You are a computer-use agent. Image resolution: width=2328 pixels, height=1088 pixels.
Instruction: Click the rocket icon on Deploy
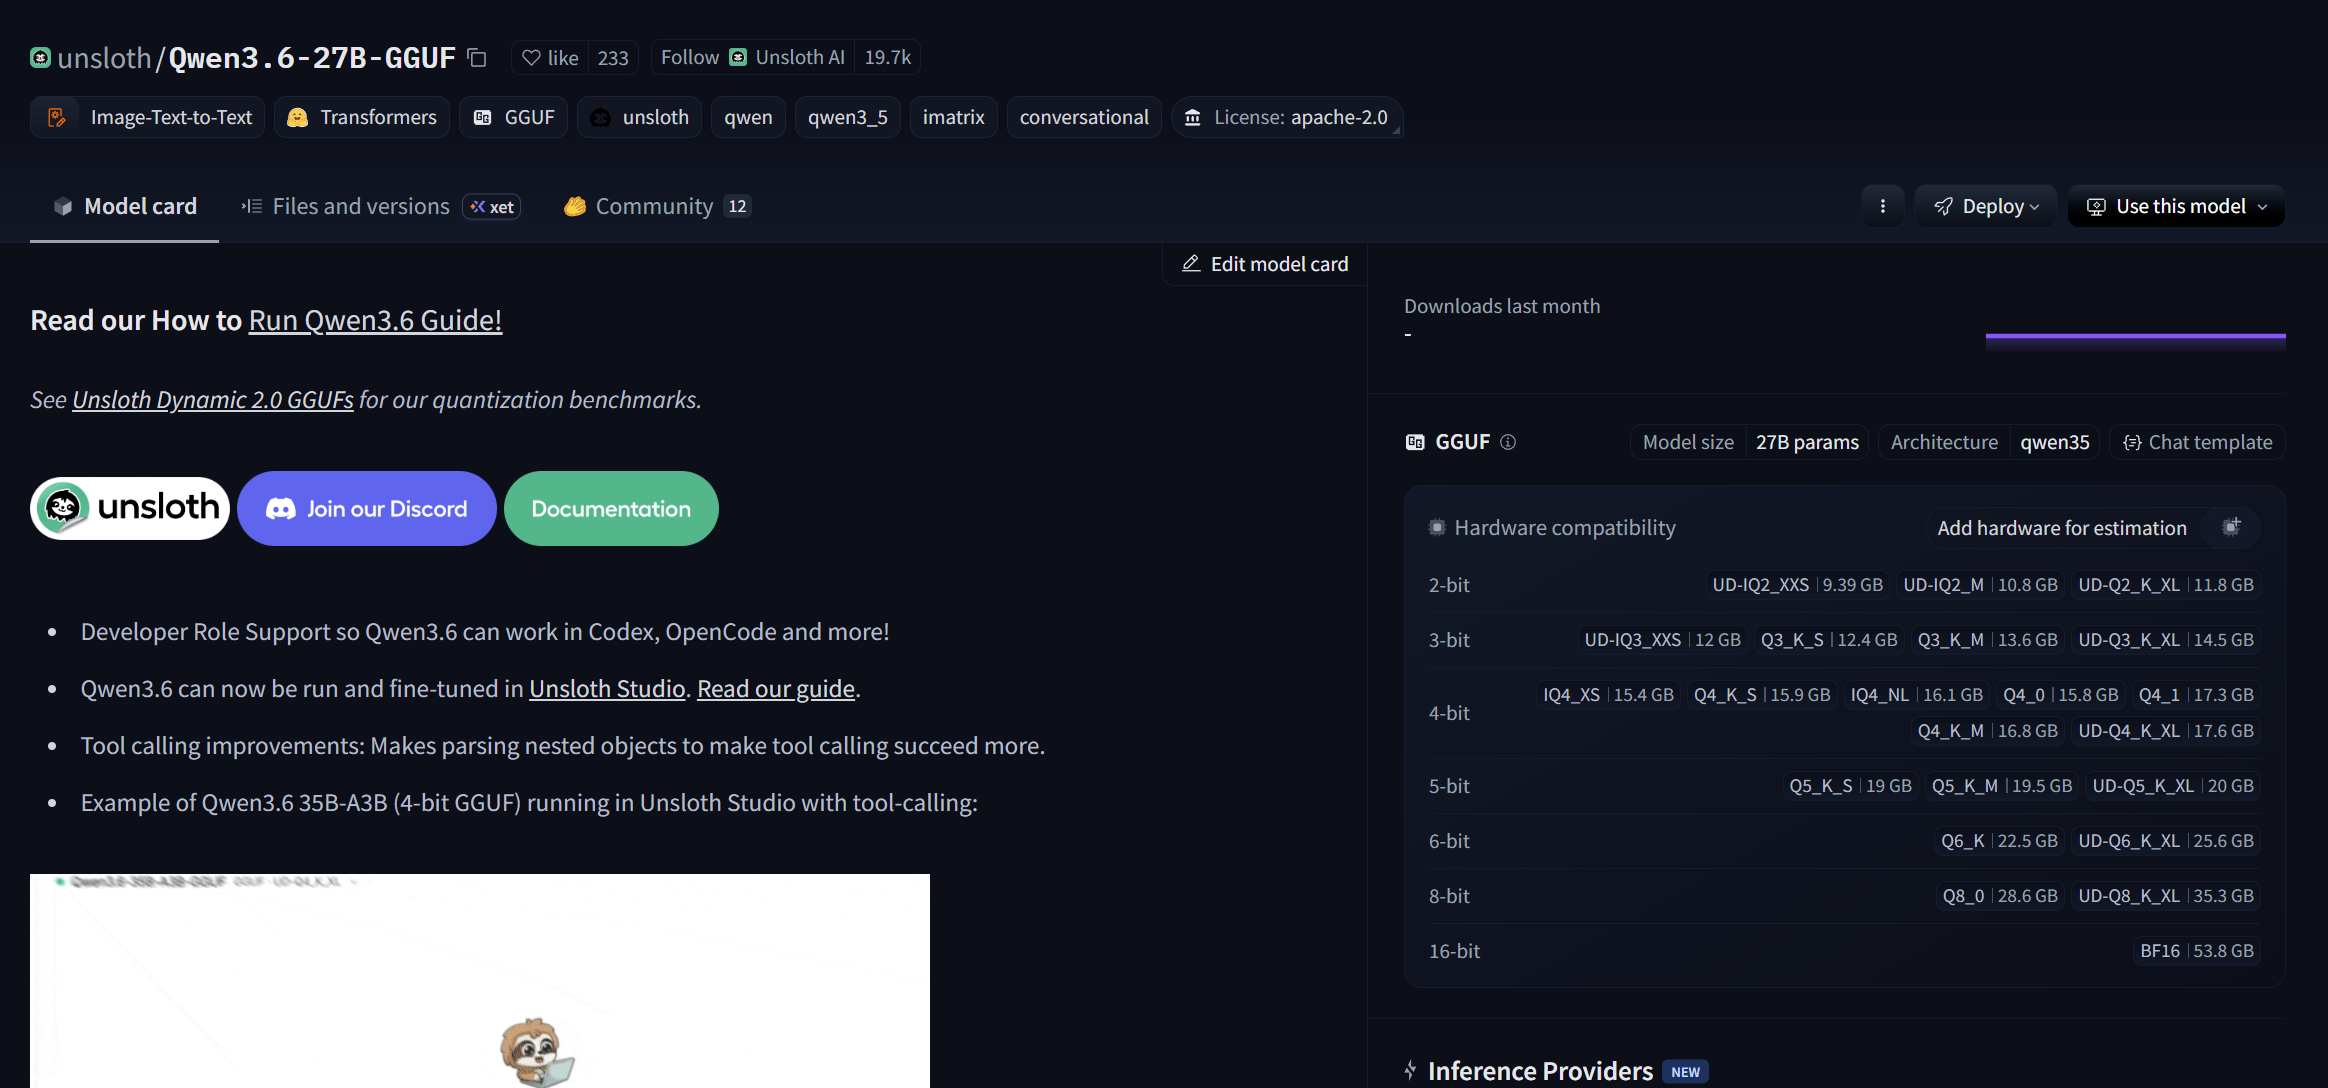click(1943, 206)
